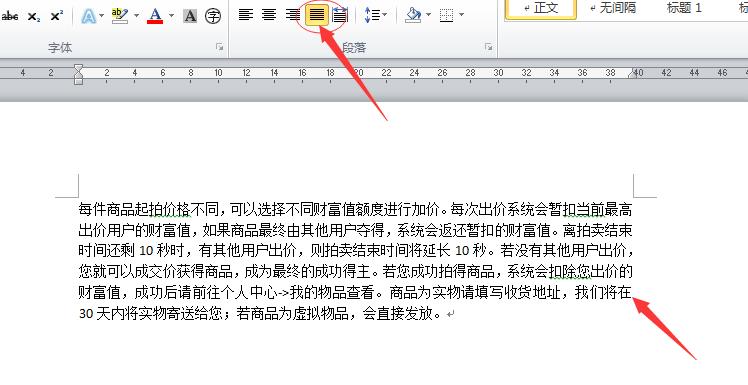Toggle justify alignment button

(317, 15)
